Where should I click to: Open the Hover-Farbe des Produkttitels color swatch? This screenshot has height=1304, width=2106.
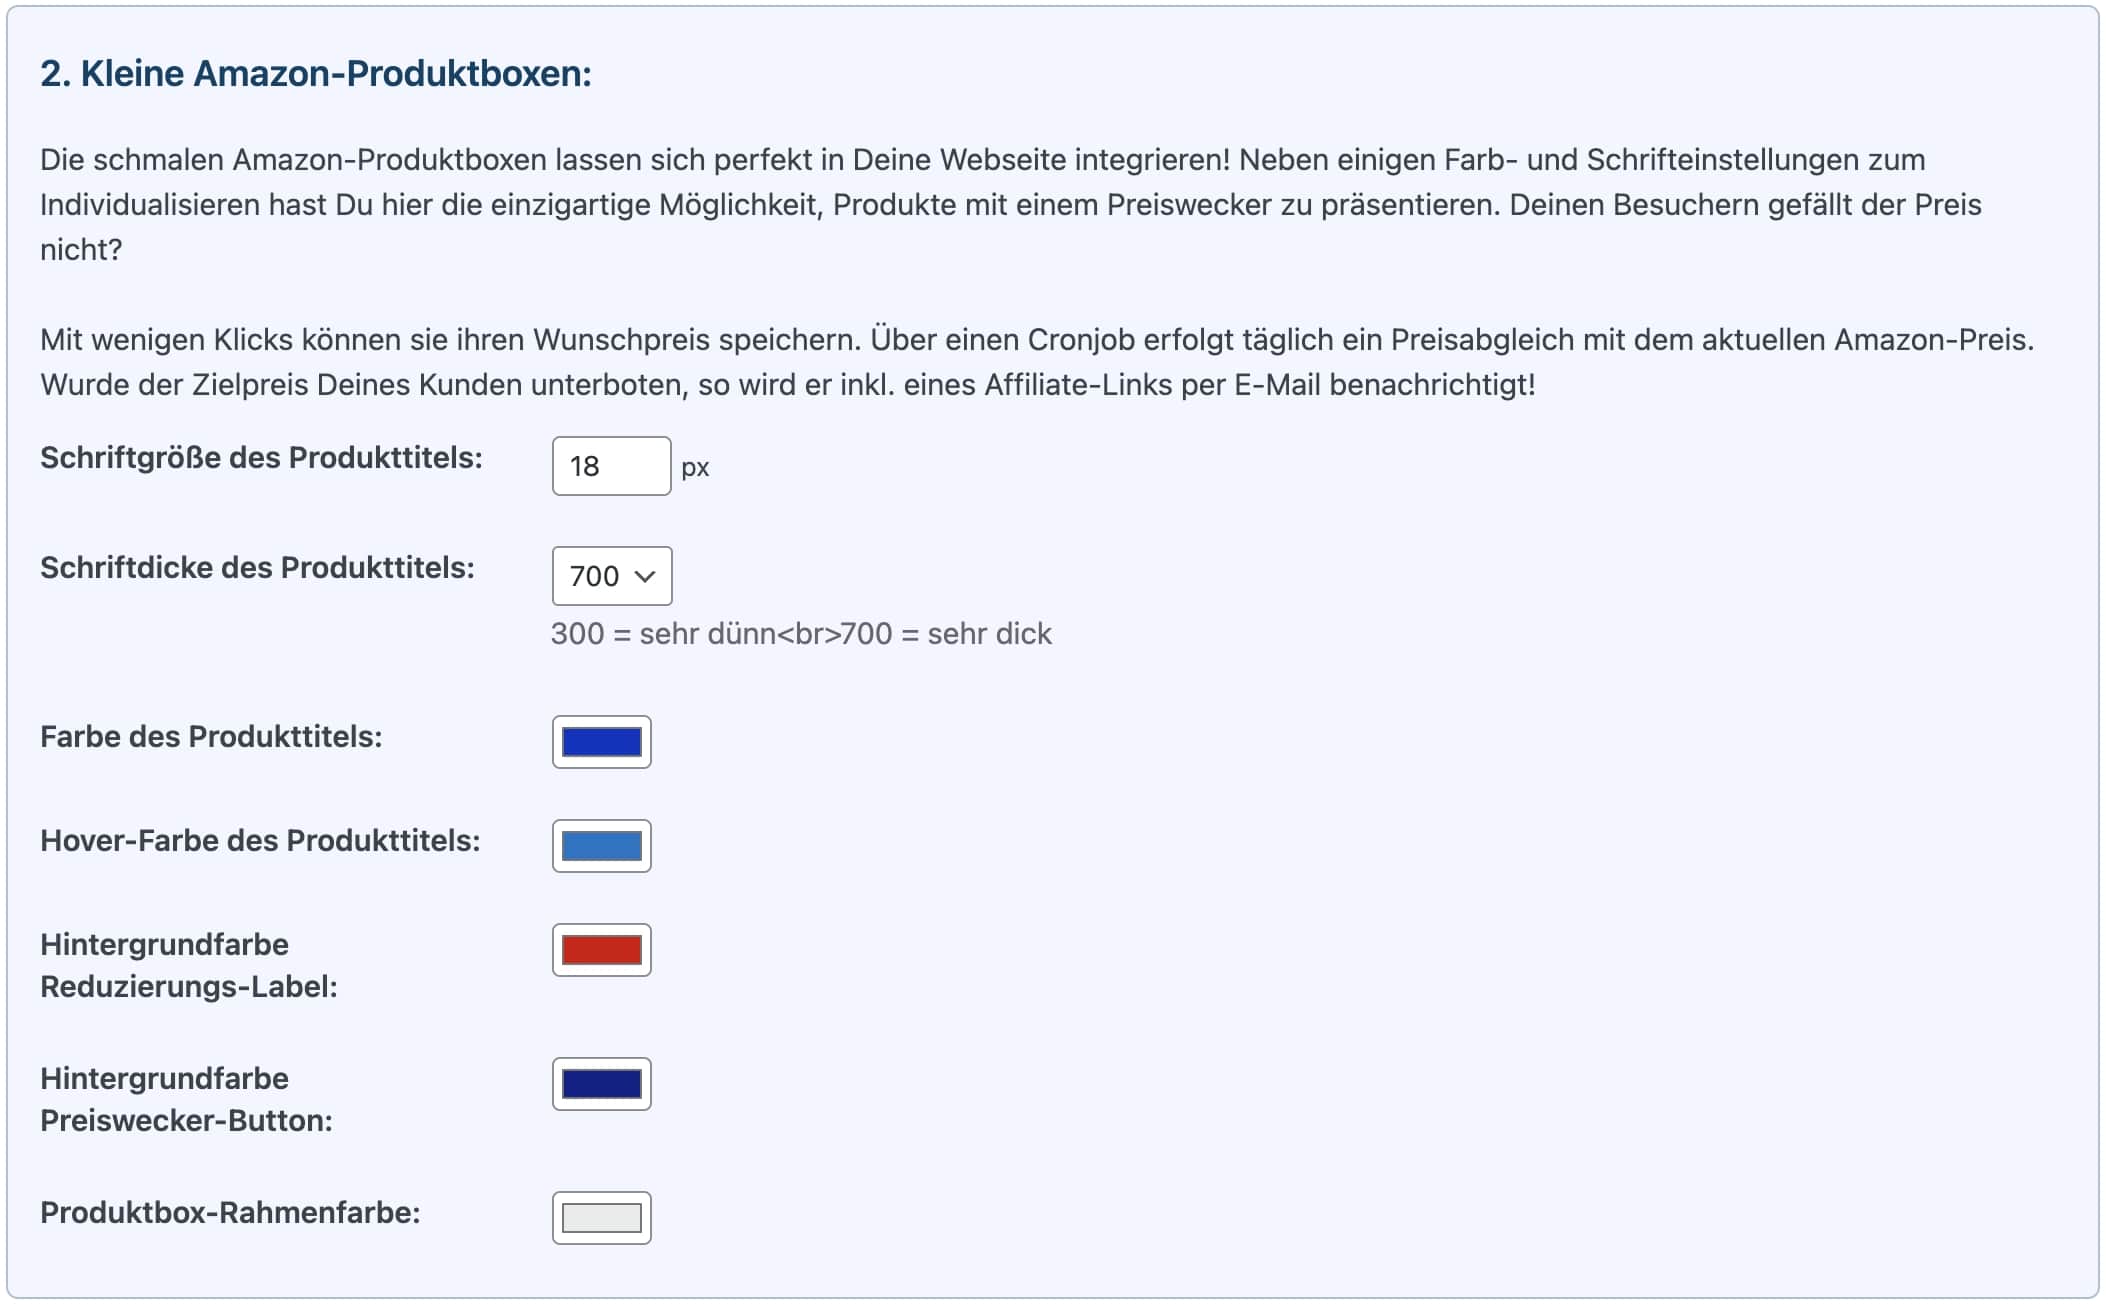pos(602,846)
